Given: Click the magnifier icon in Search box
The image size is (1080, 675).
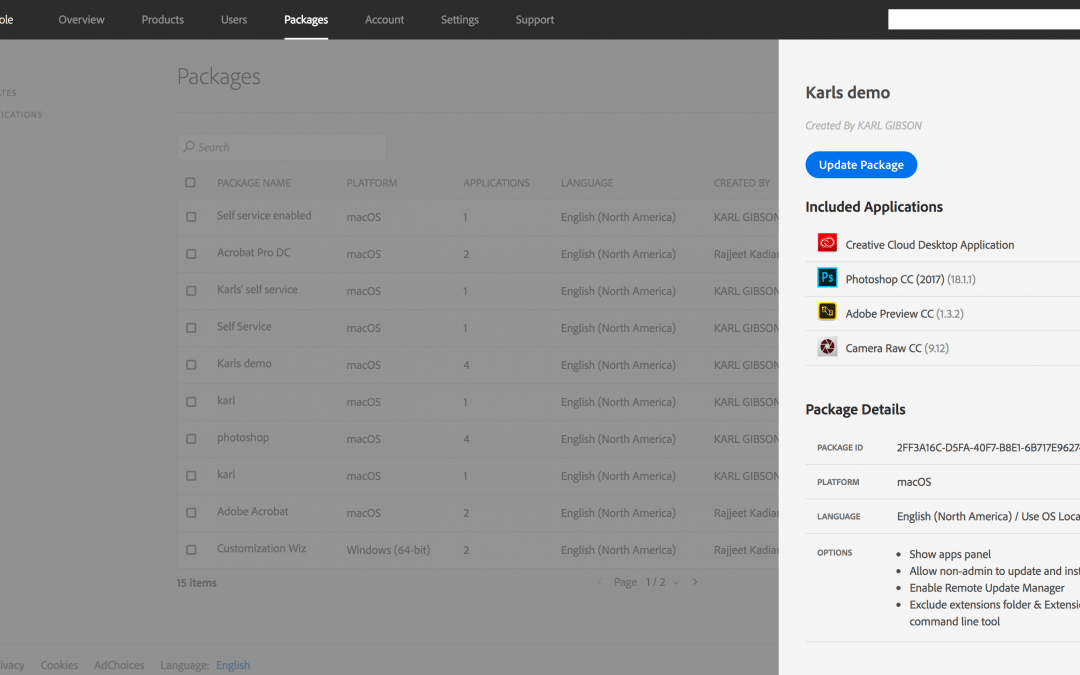Looking at the screenshot, I should [x=189, y=147].
